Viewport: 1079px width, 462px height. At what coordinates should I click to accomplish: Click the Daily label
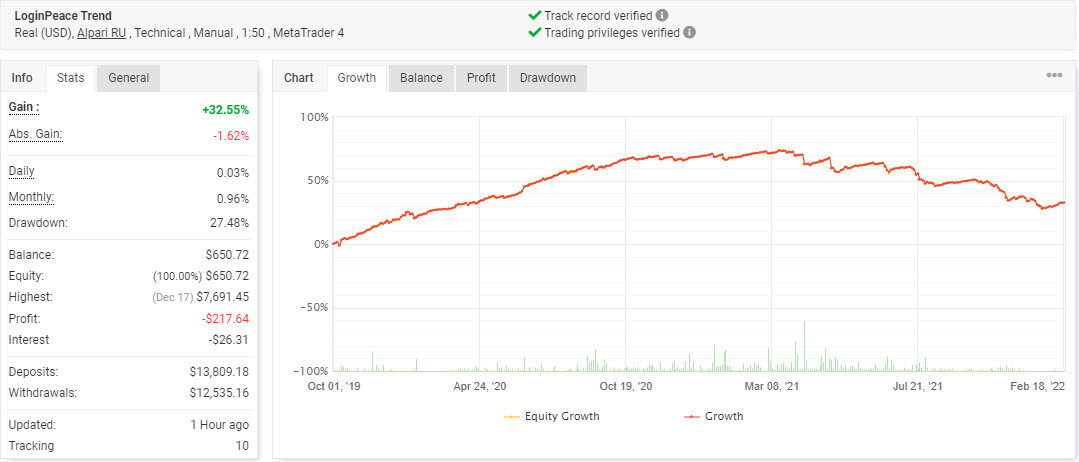click(21, 171)
